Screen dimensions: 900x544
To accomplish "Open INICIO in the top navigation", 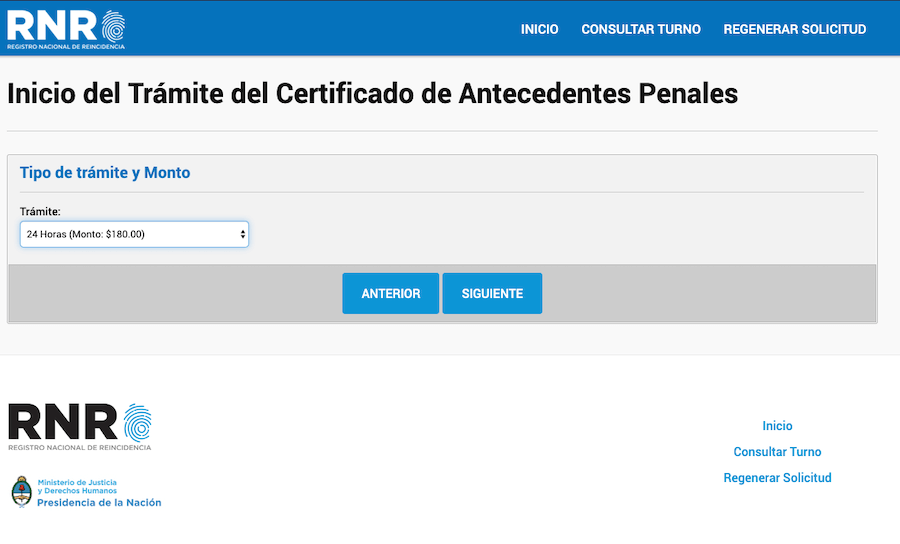I will coord(539,29).
